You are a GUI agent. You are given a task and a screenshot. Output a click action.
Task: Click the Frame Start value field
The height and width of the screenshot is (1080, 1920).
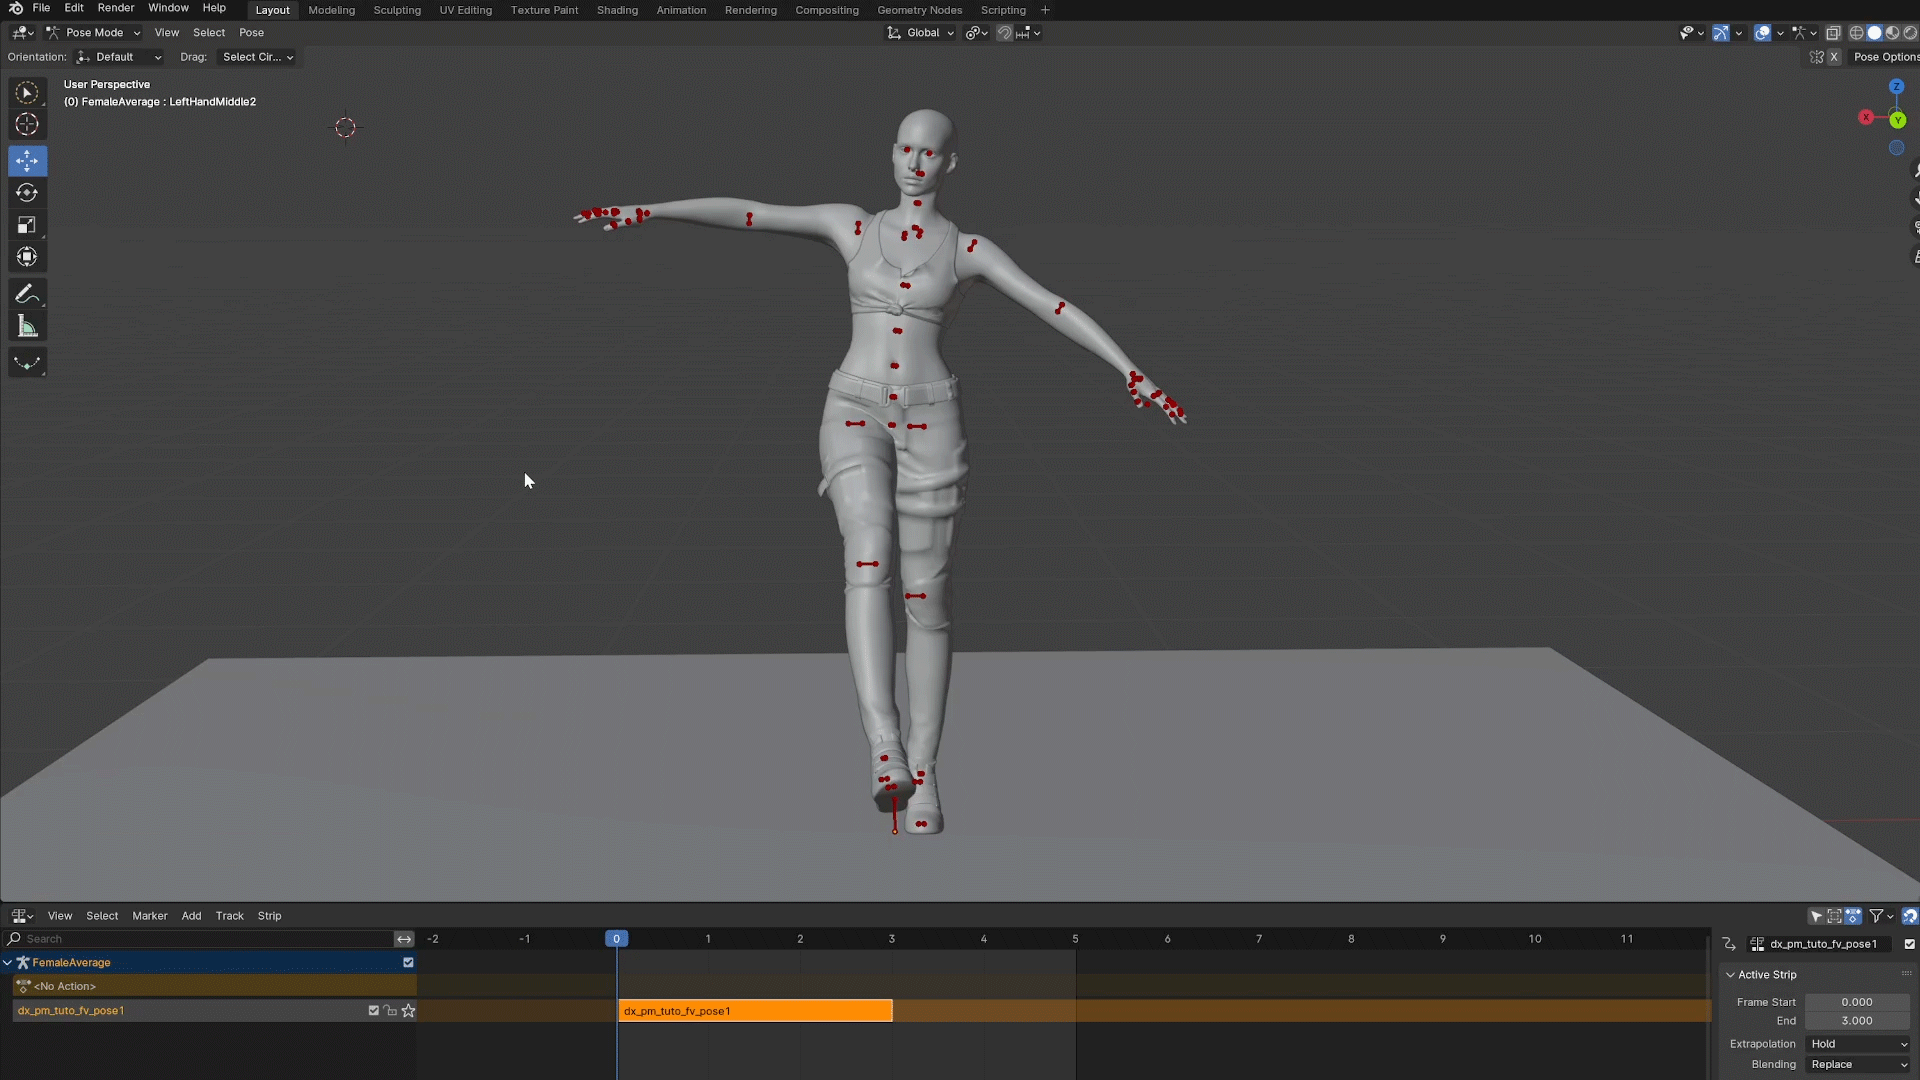[1856, 1002]
